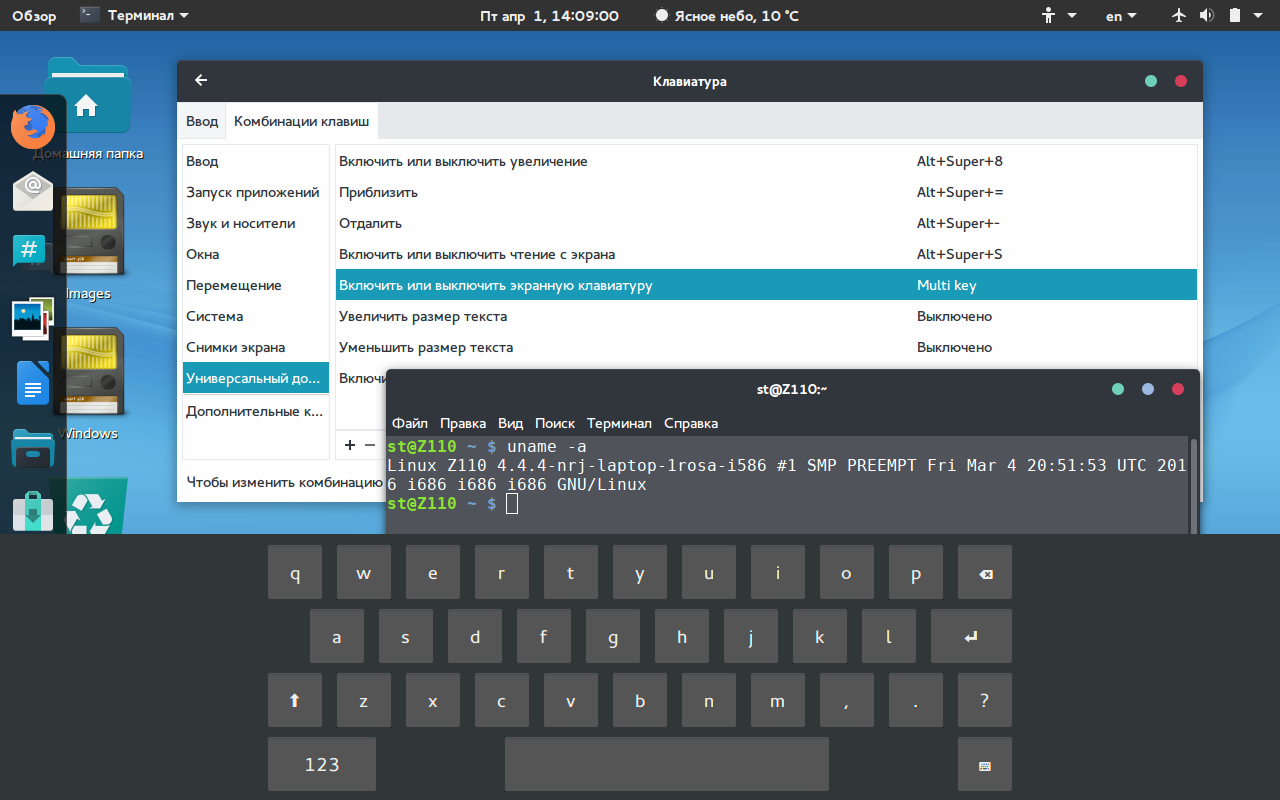Open the clock and calendar panel
This screenshot has width=1280, height=800.
(549, 15)
